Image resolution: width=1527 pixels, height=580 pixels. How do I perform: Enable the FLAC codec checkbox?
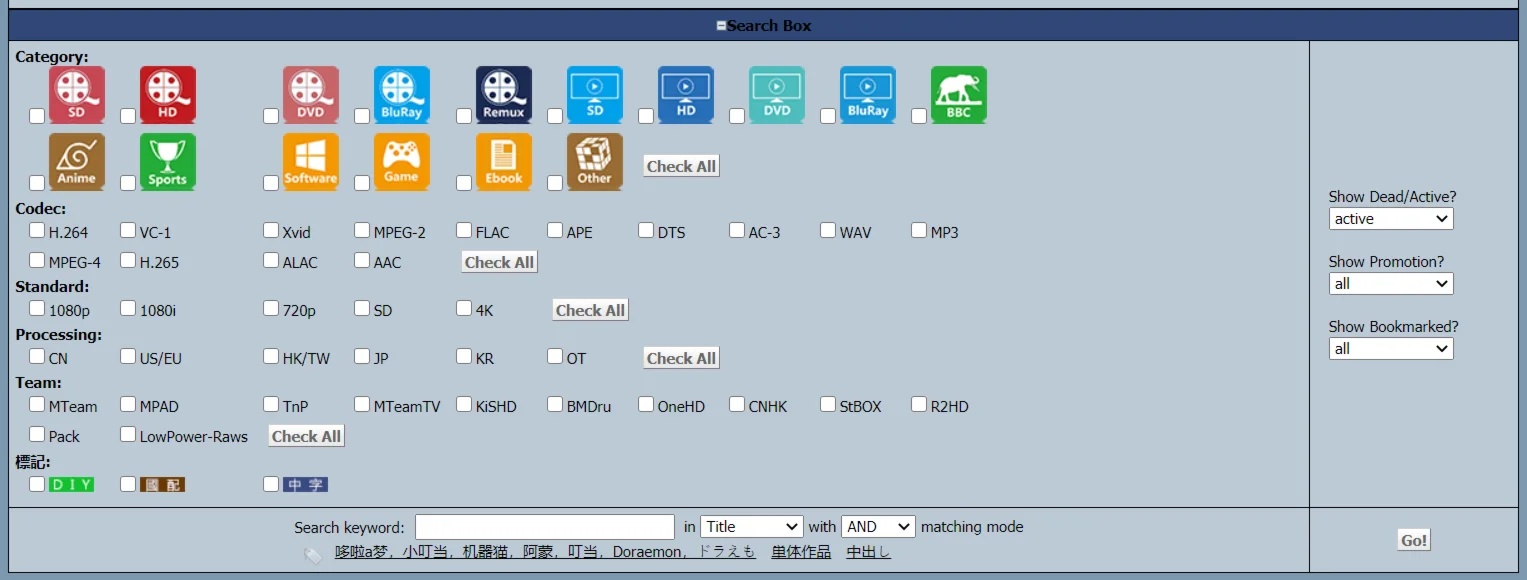point(464,231)
